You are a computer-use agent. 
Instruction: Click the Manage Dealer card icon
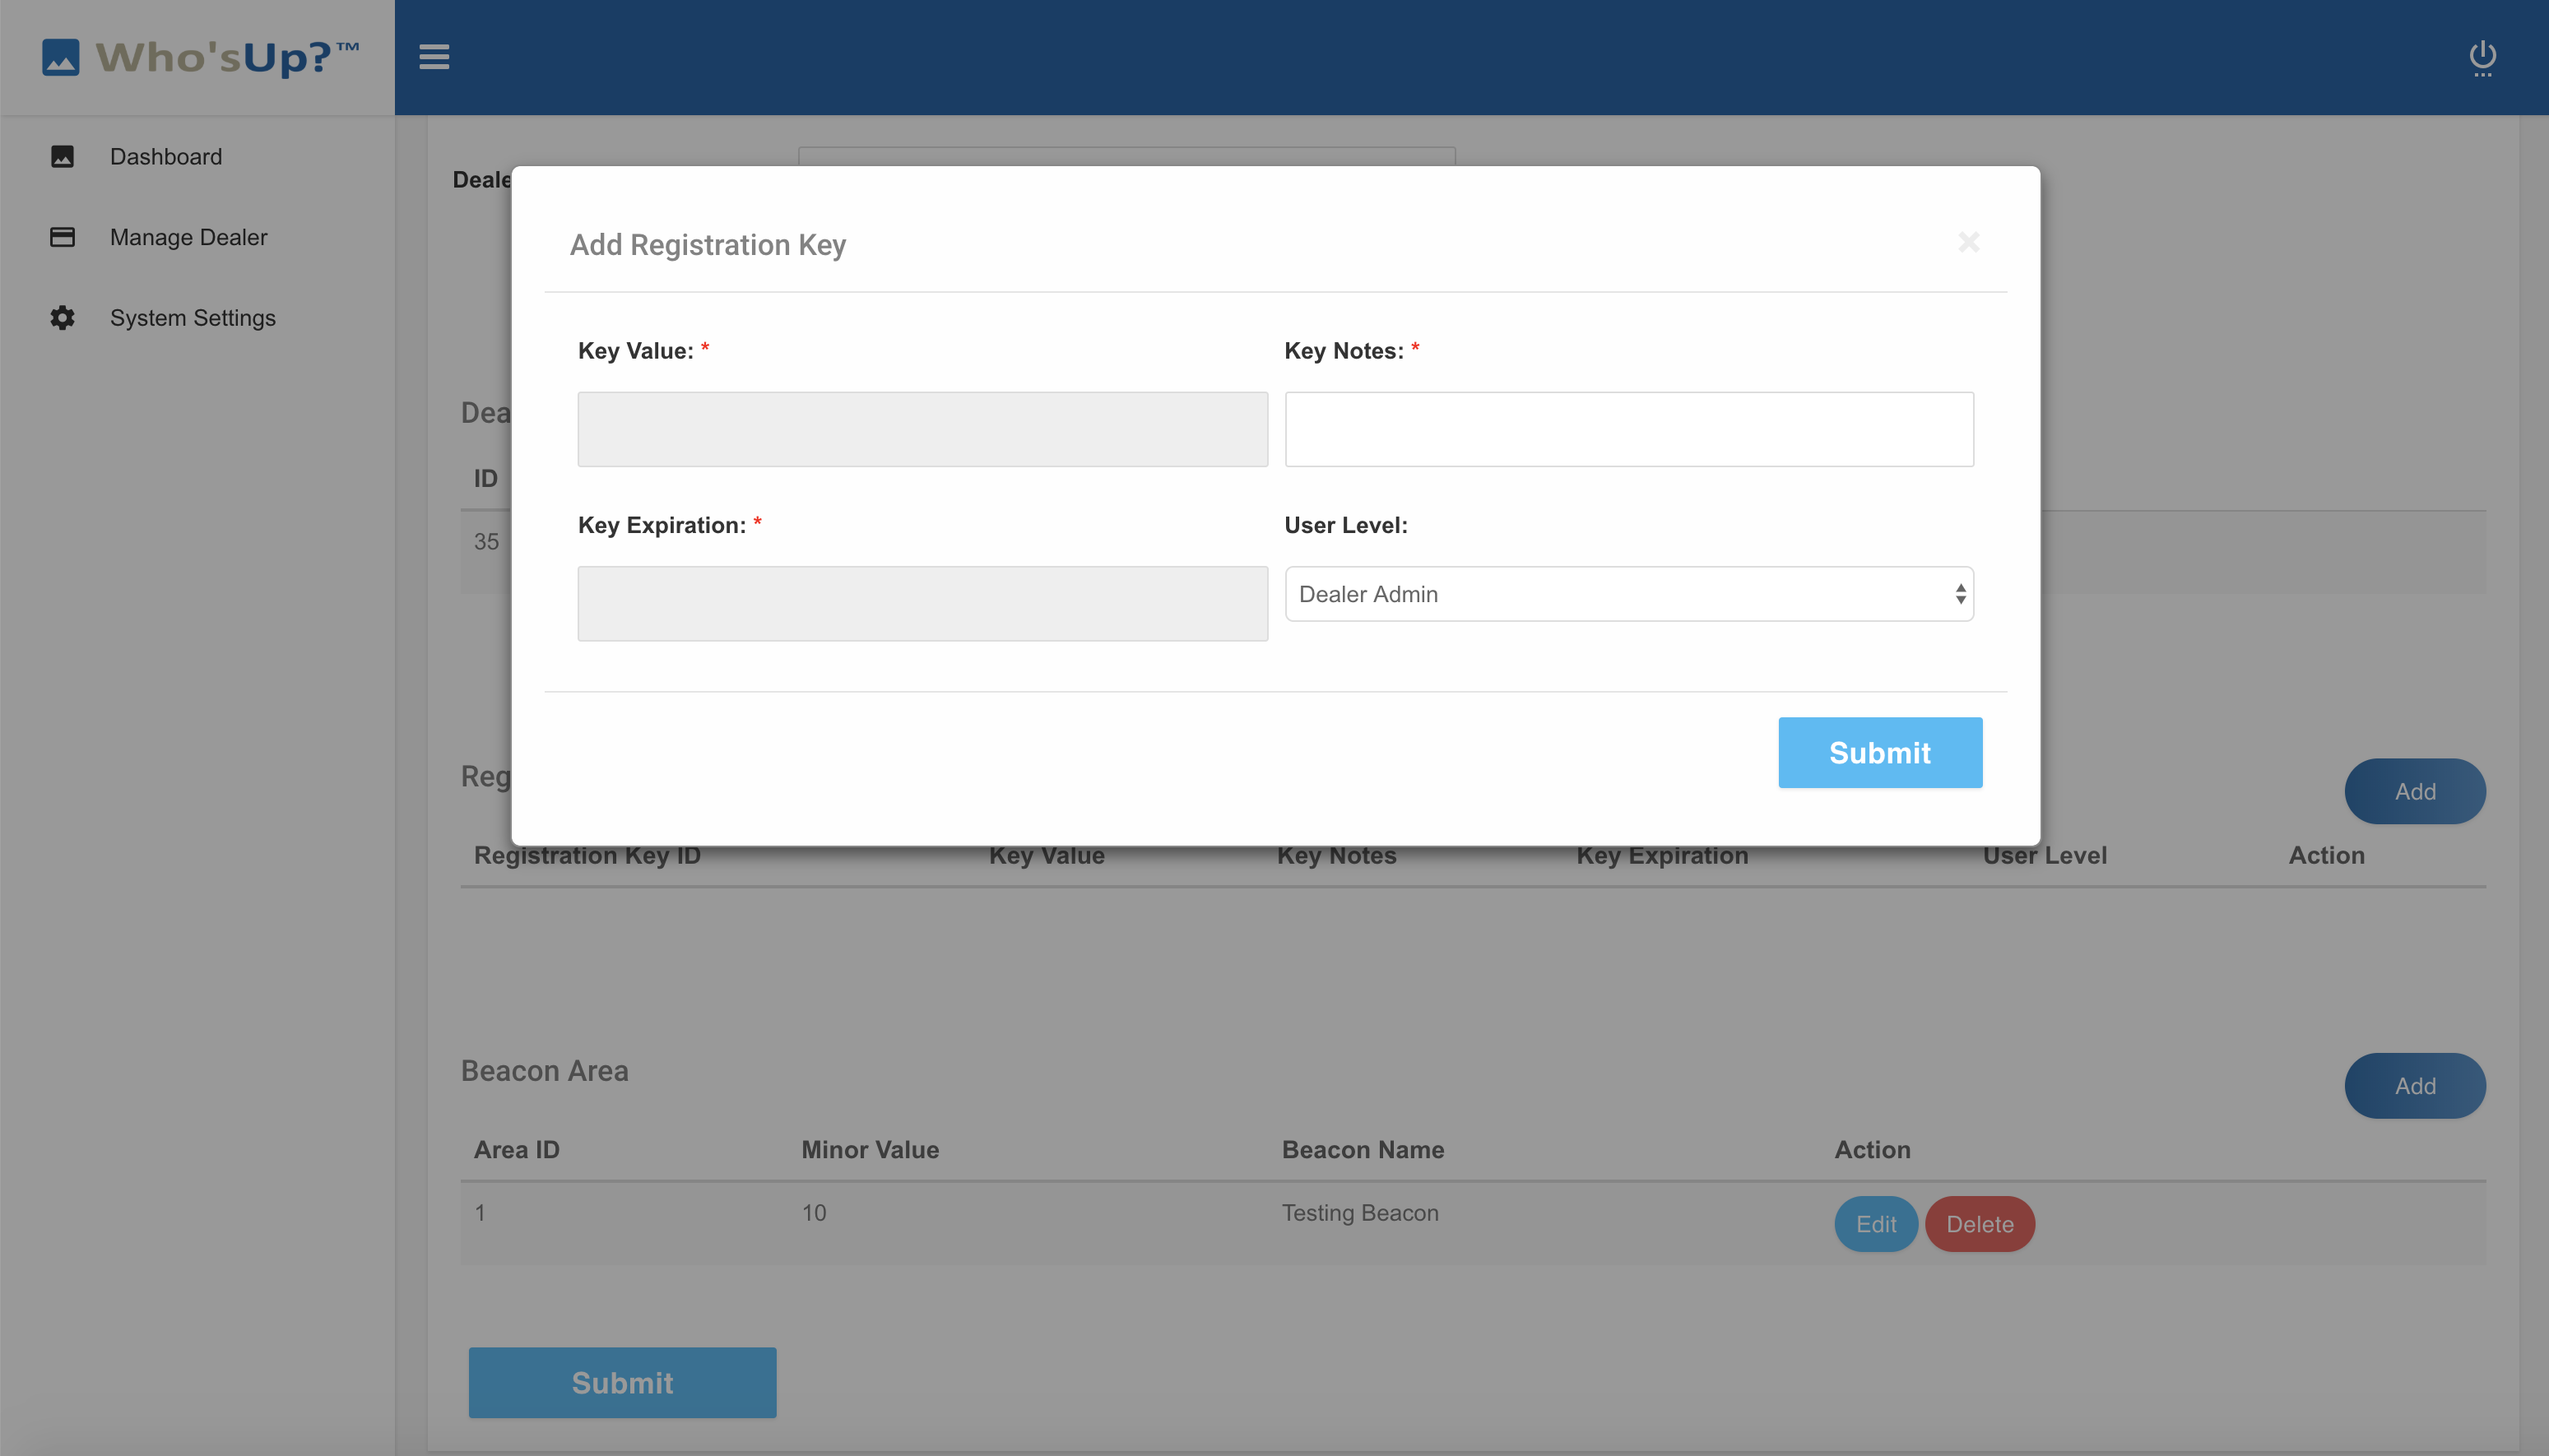point(62,237)
